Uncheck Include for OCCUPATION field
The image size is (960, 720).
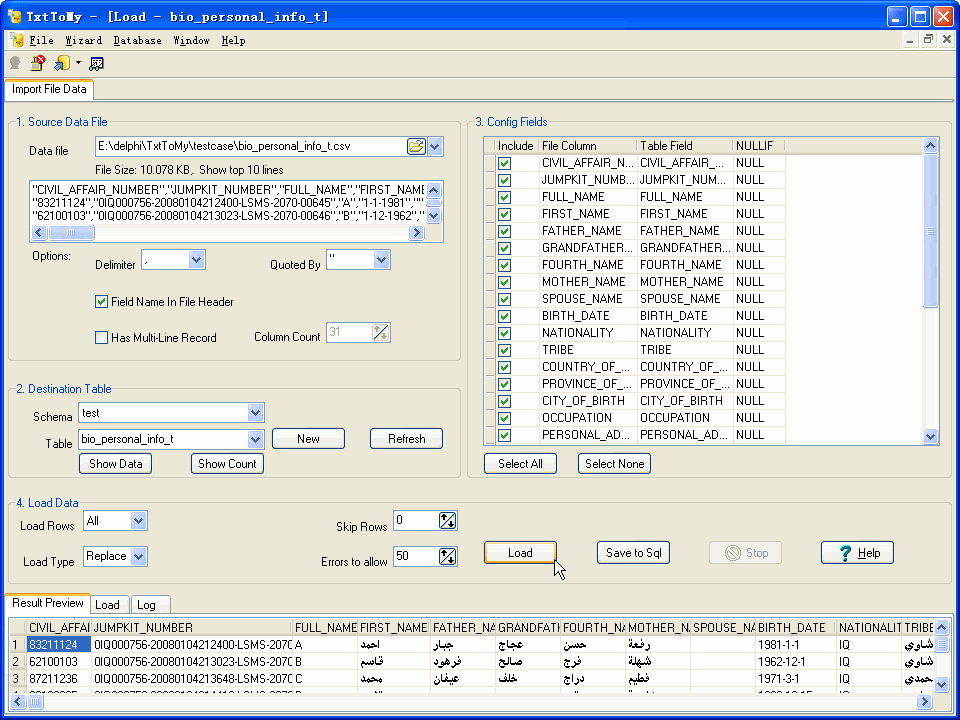pos(504,419)
